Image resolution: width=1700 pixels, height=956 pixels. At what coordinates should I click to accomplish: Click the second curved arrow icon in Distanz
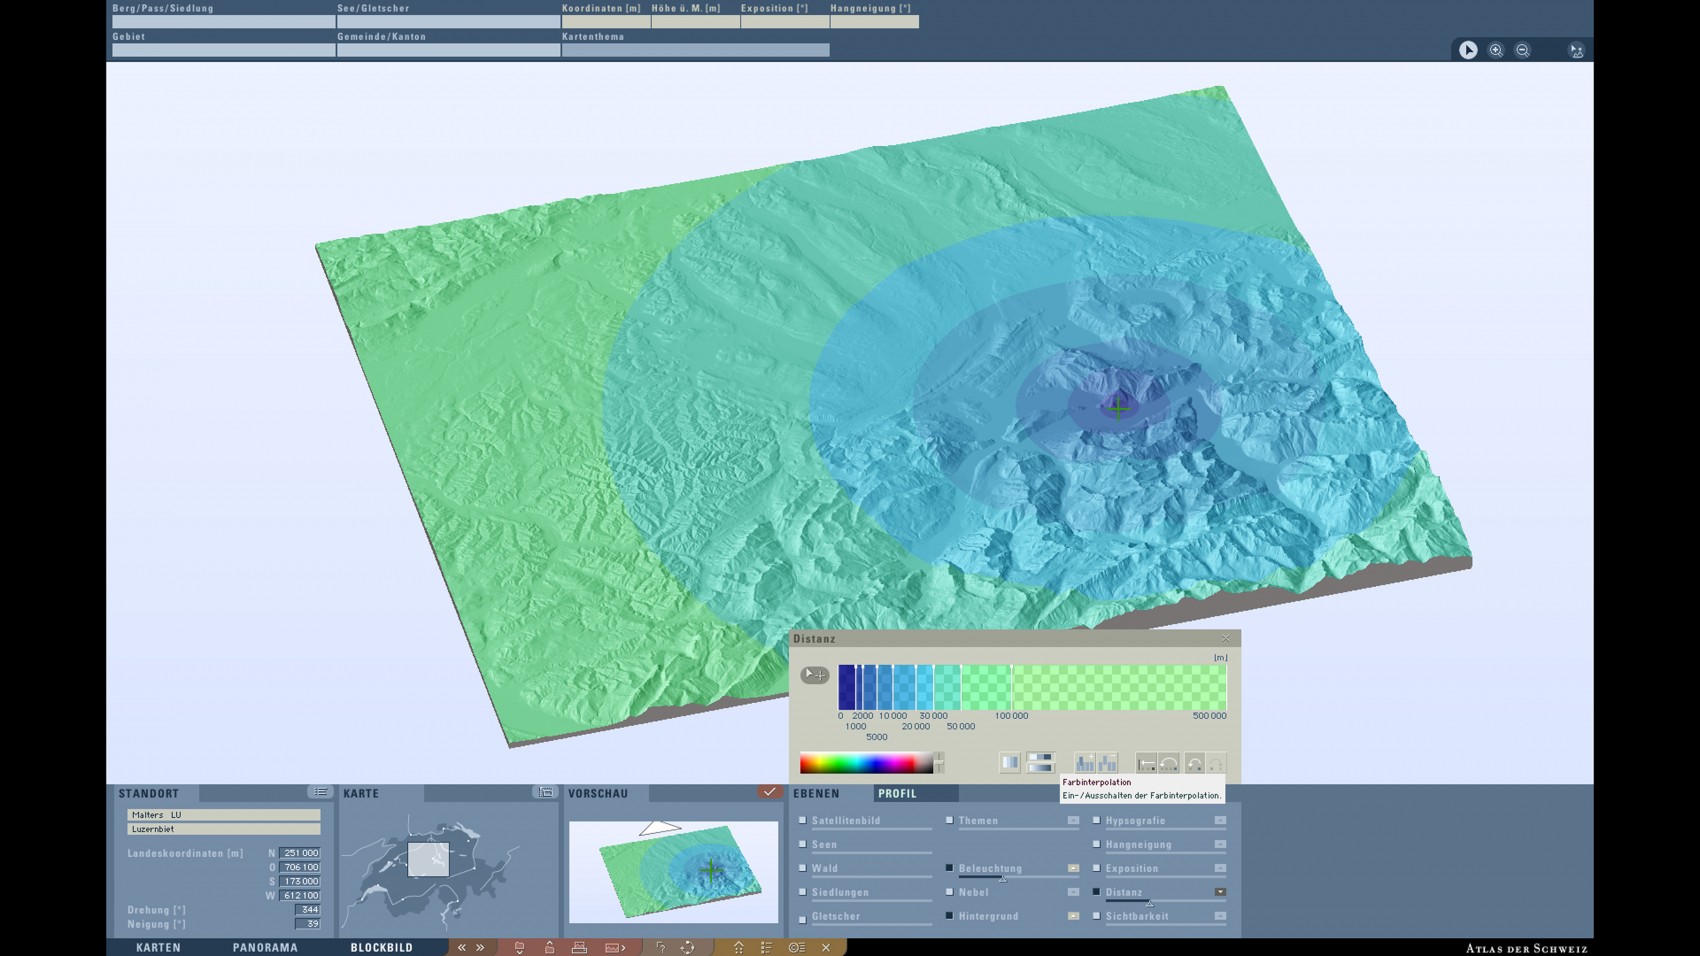coord(1194,763)
